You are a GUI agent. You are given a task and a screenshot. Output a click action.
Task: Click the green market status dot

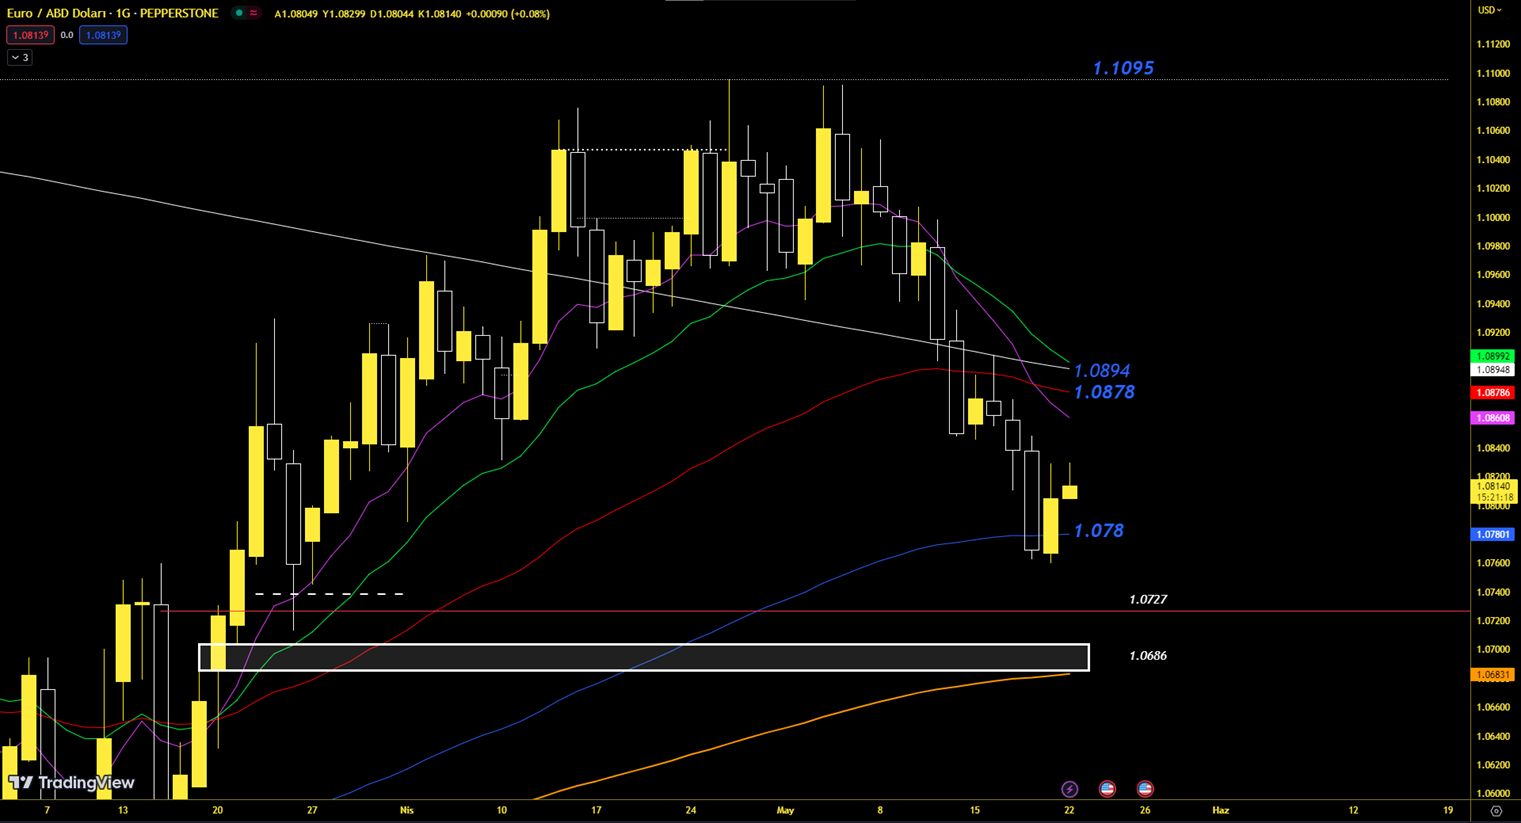[x=239, y=13]
